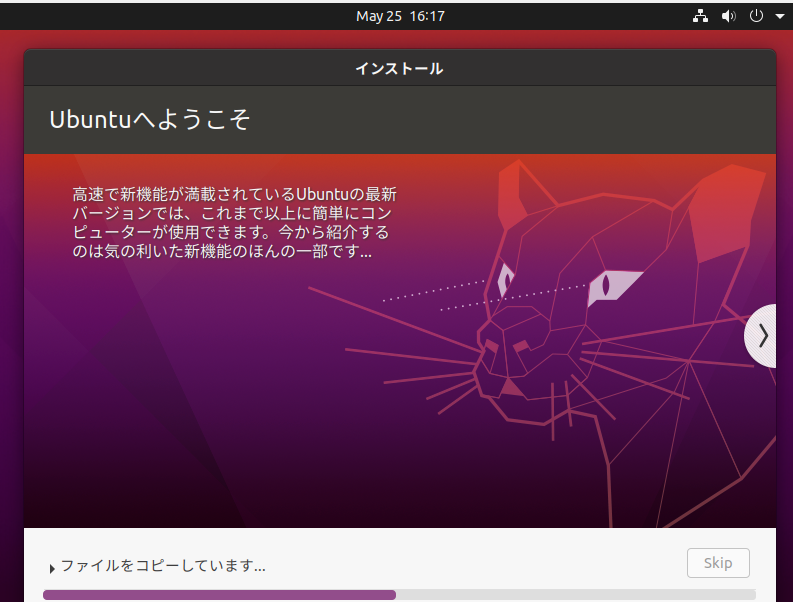This screenshot has width=793, height=602.
Task: Open the network connection status icon
Action: tap(700, 16)
